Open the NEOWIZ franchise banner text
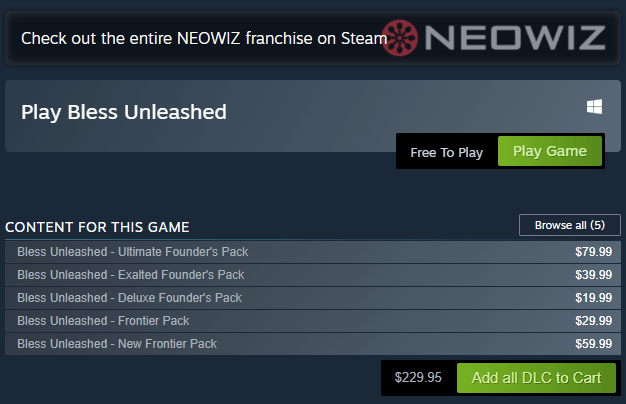The height and width of the screenshot is (404, 626). [204, 38]
